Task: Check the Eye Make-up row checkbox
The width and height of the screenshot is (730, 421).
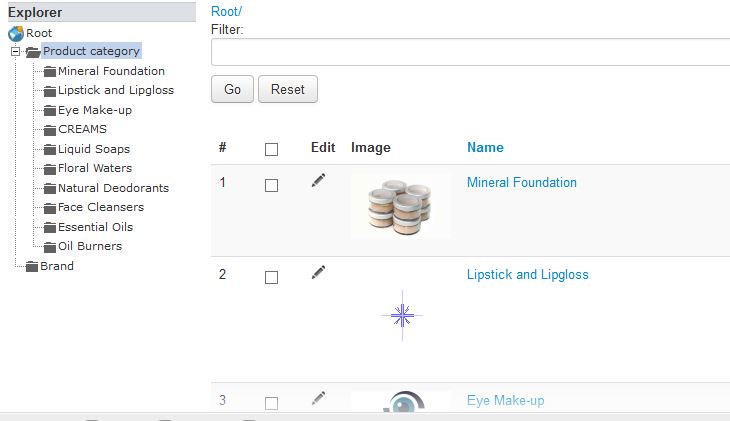Action: [271, 403]
